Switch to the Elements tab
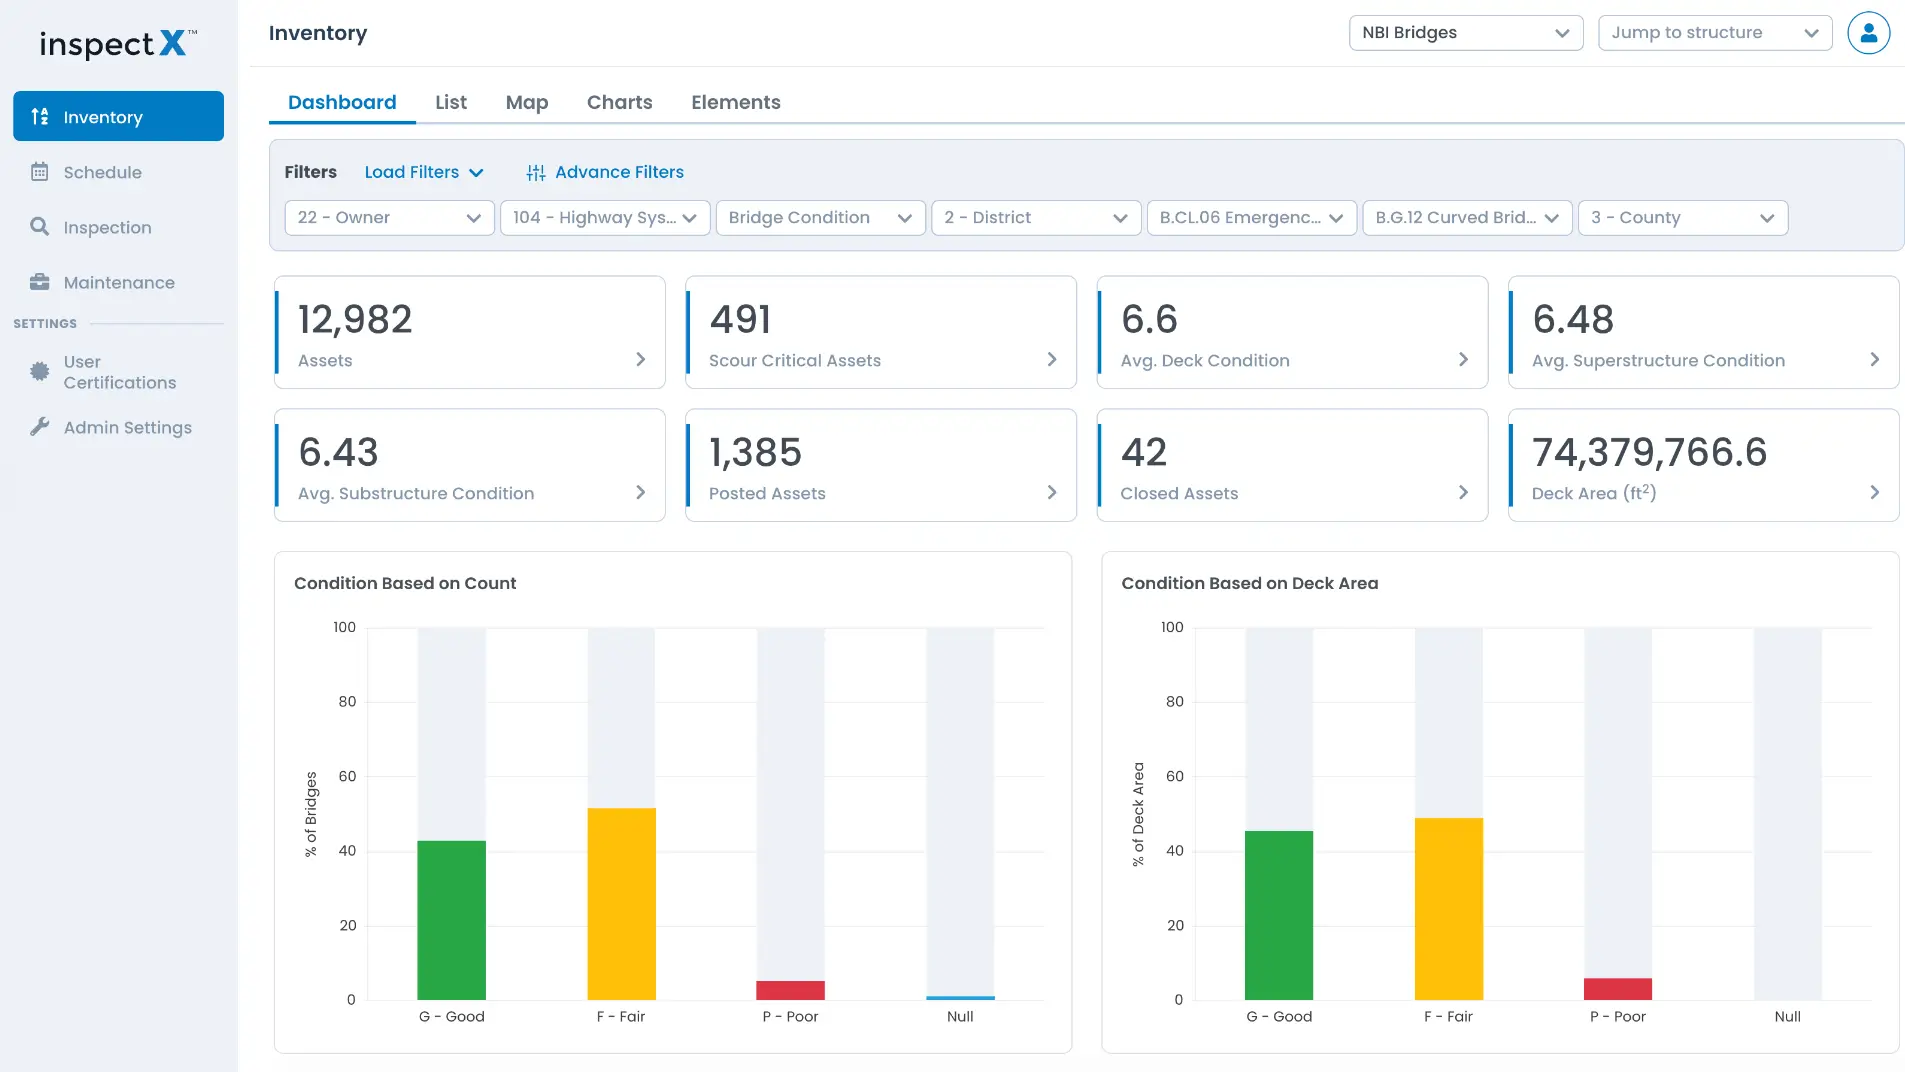This screenshot has height=1072, width=1905. coord(736,102)
